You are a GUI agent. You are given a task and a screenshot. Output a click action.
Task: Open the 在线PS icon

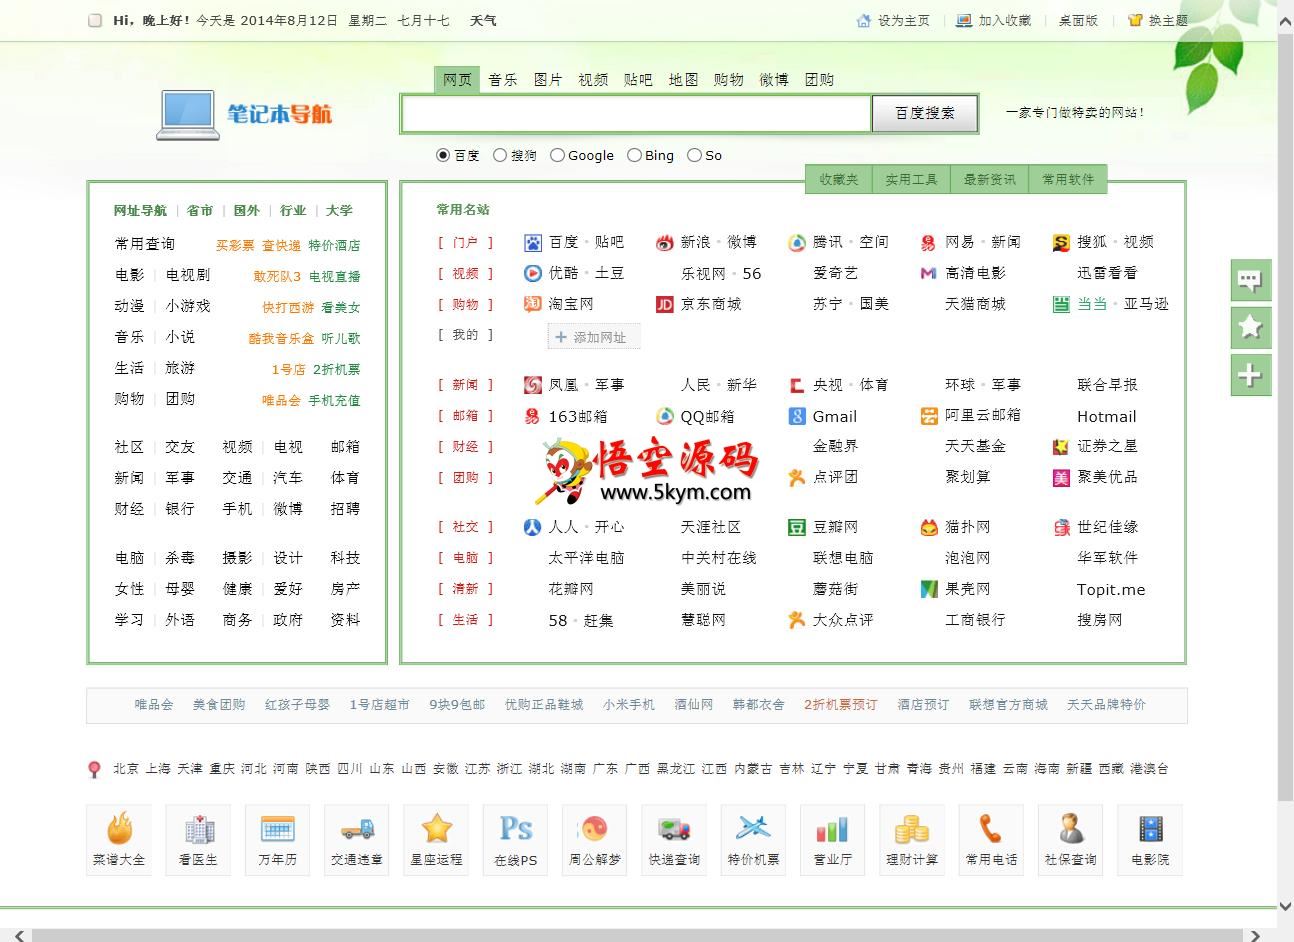pyautogui.click(x=515, y=828)
